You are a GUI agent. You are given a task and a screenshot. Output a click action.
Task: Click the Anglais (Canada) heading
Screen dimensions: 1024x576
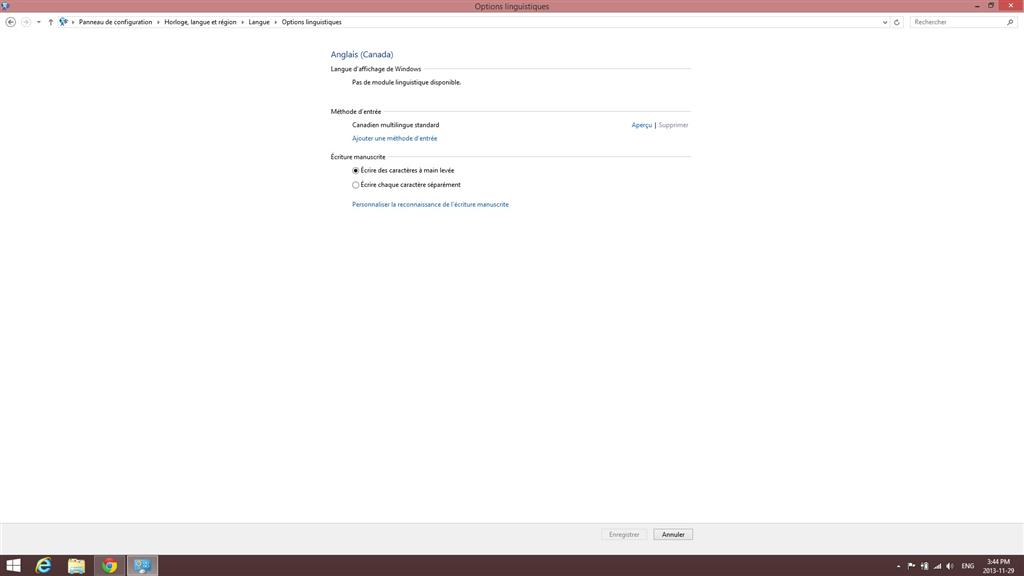362,55
